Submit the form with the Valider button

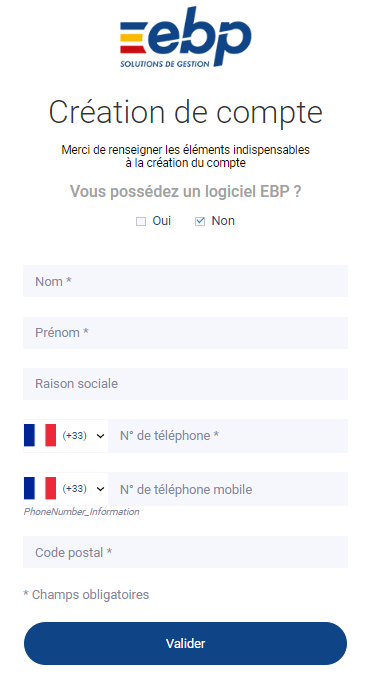tap(186, 643)
